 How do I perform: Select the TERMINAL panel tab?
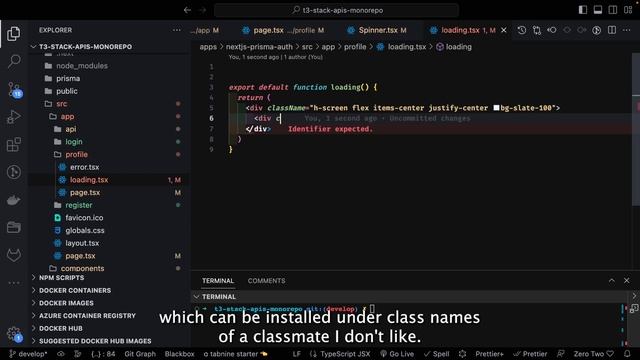(218, 281)
